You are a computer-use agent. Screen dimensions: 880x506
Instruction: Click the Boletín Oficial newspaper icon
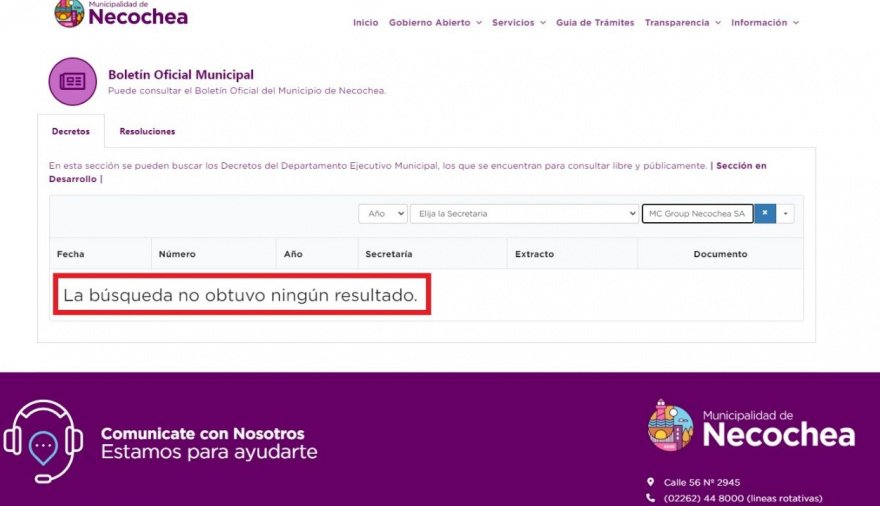(x=72, y=81)
